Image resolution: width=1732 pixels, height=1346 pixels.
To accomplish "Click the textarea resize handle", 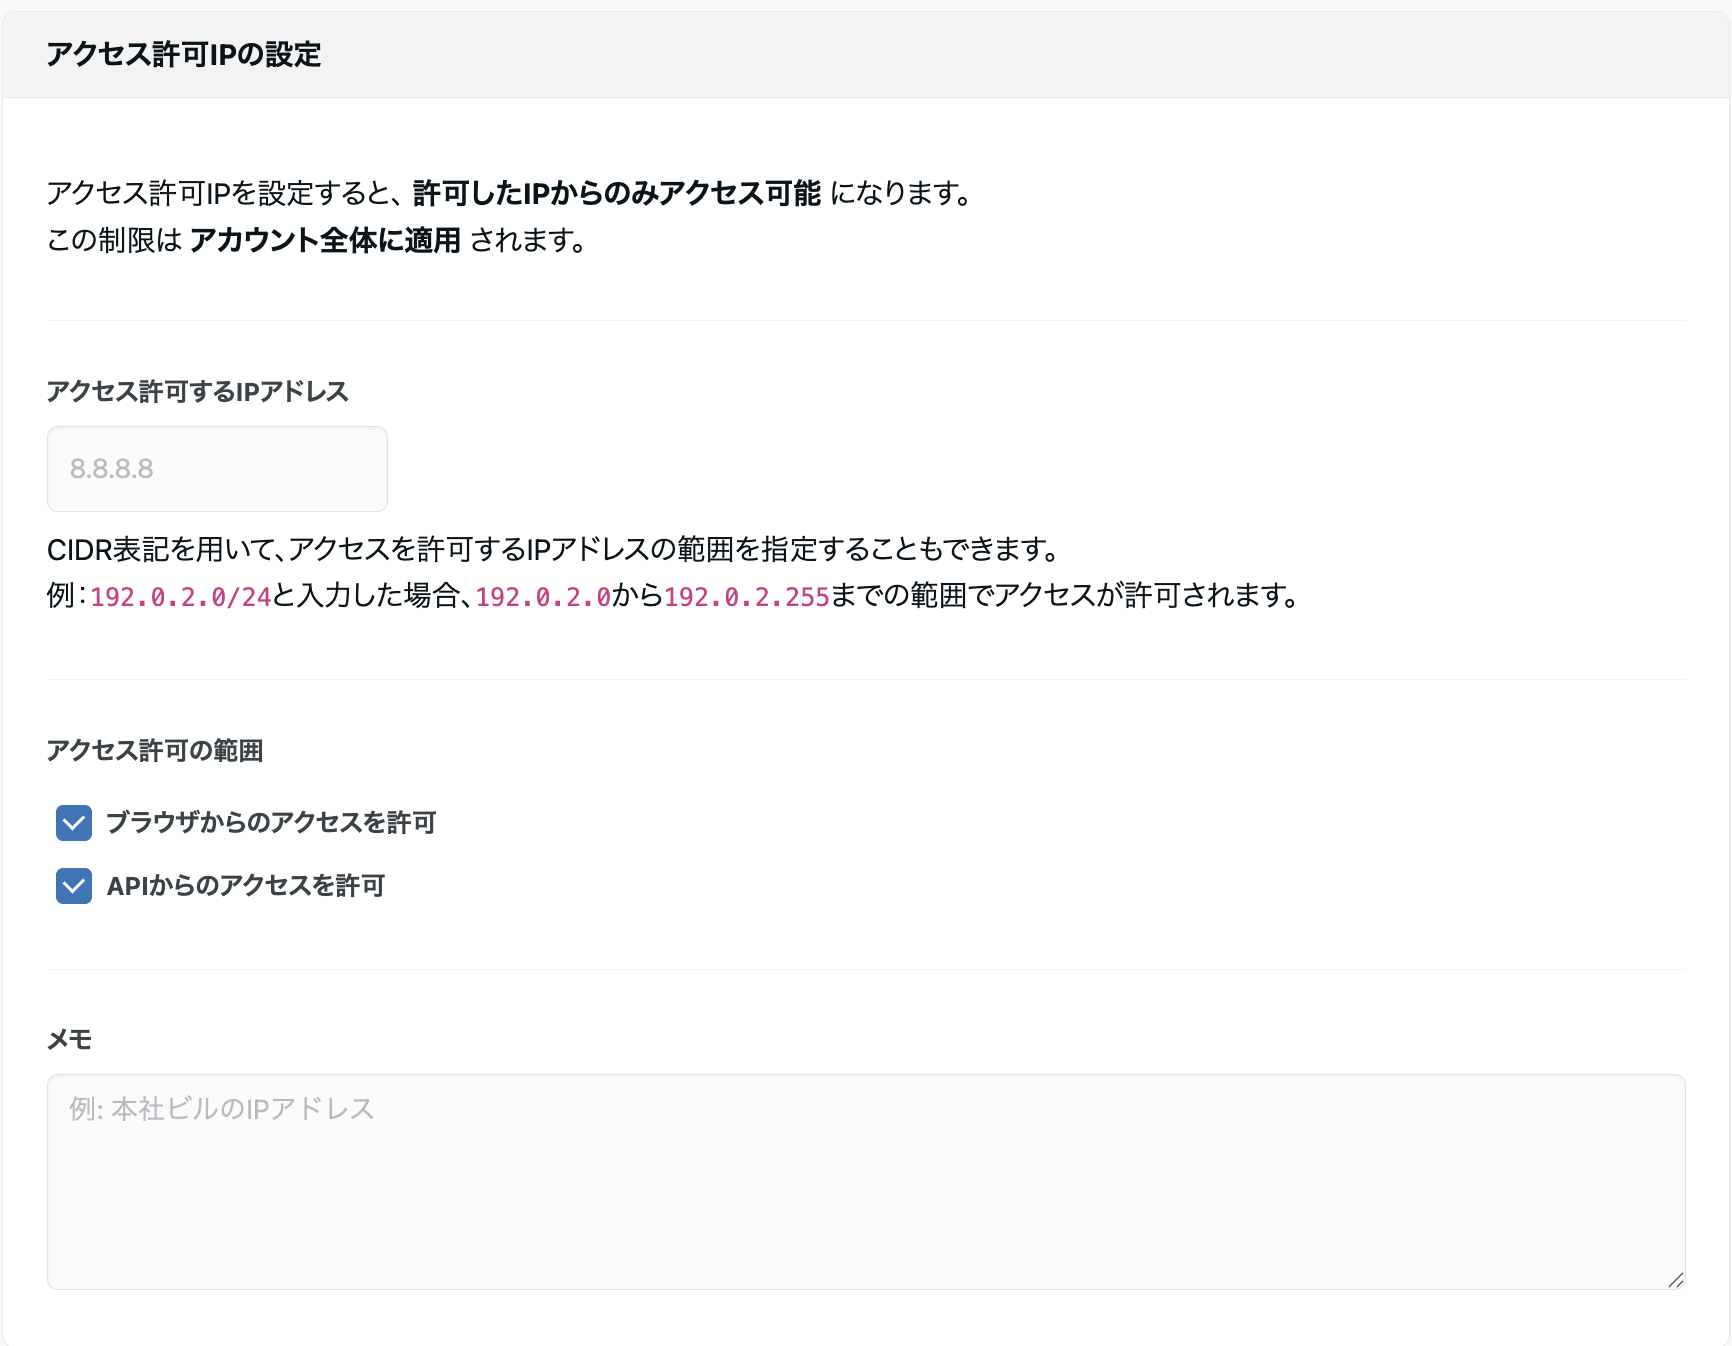I will coord(1676,1277).
